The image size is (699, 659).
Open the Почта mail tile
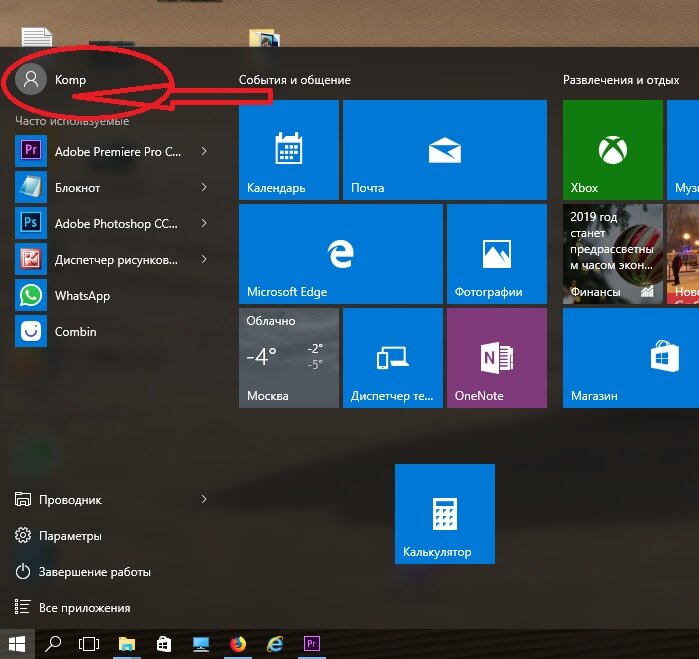point(445,150)
